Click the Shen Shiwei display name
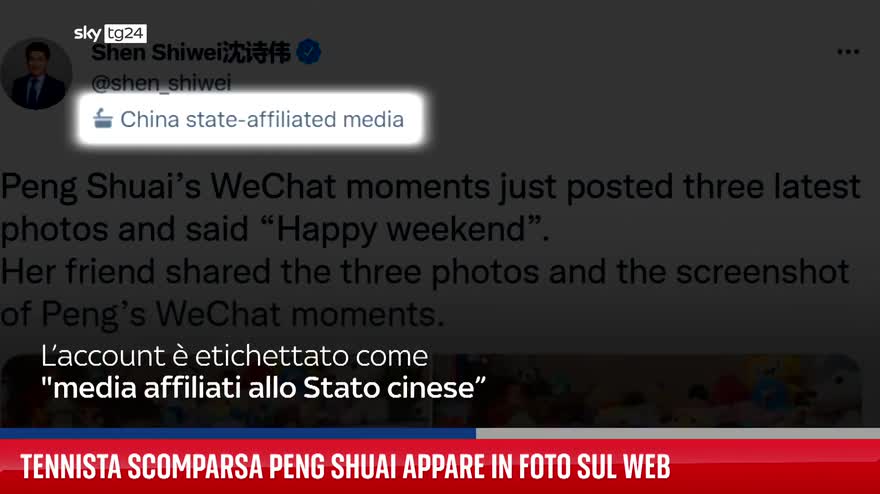This screenshot has height=494, width=880. pyautogui.click(x=191, y=53)
